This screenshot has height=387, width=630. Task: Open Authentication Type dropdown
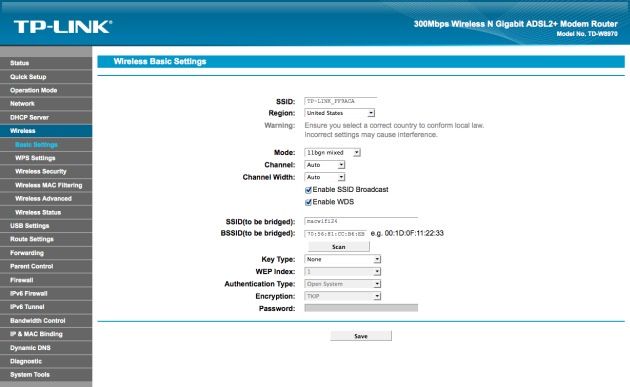342,284
